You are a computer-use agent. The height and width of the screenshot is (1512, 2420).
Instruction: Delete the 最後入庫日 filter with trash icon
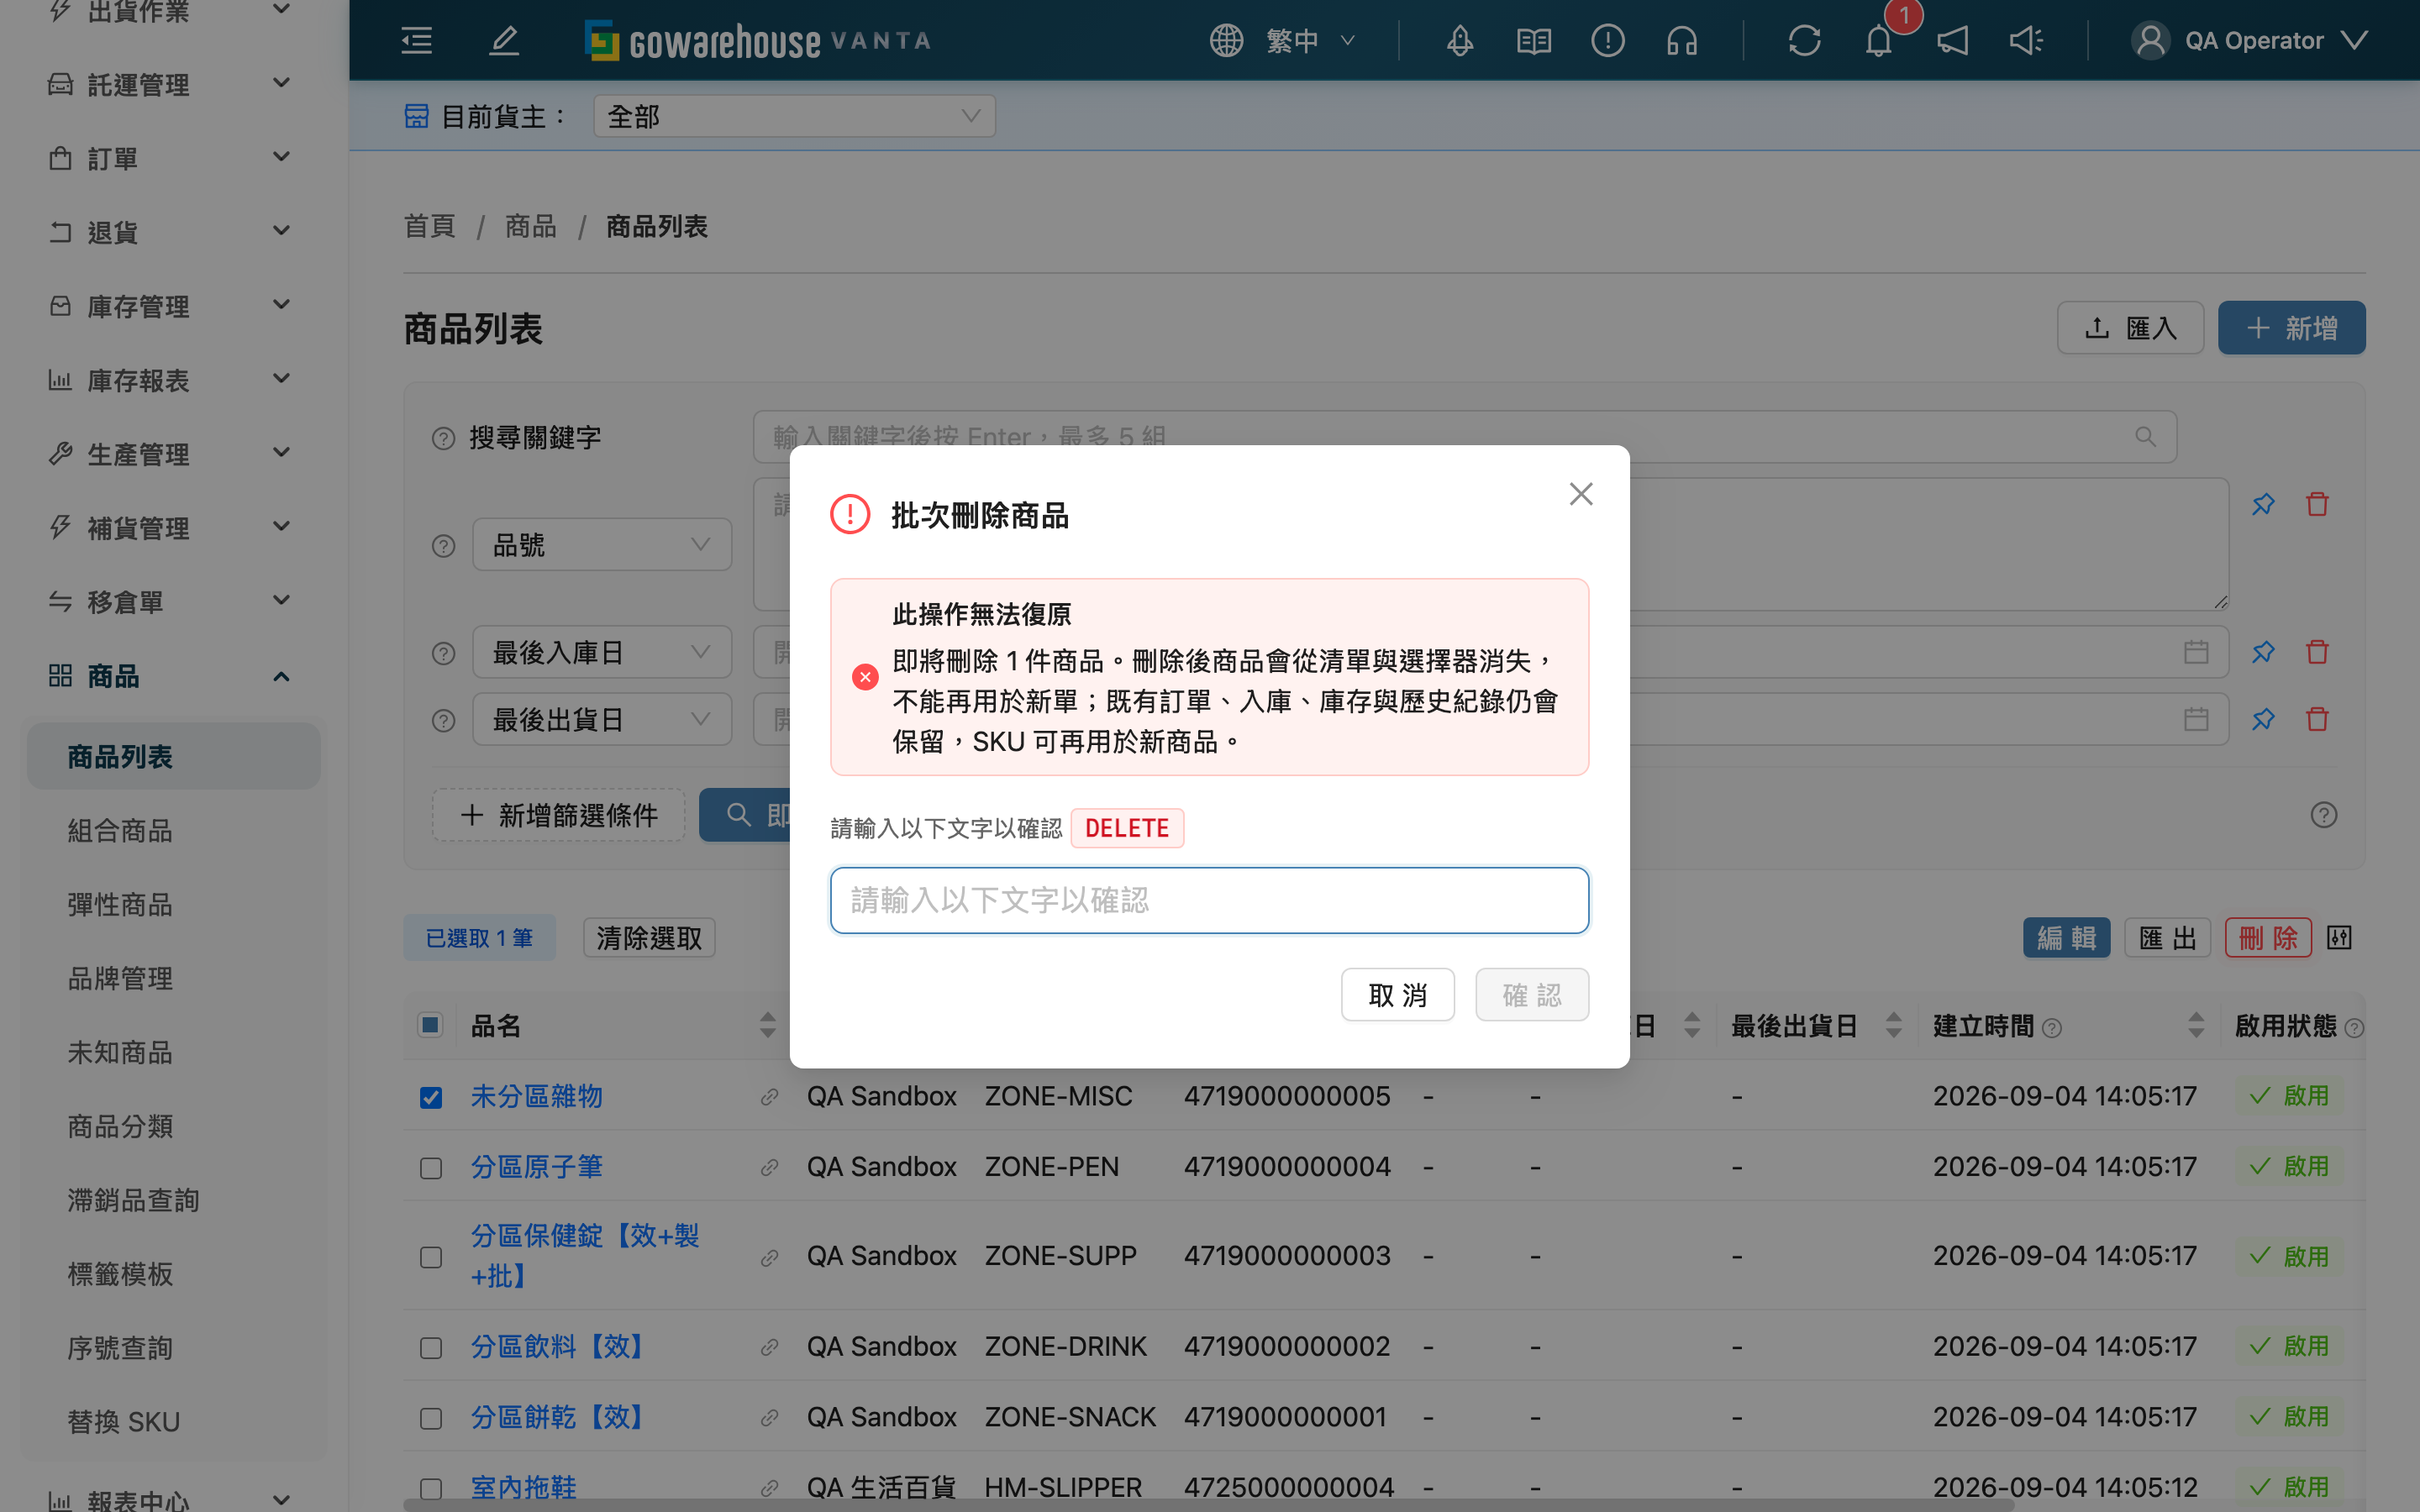click(x=2317, y=652)
